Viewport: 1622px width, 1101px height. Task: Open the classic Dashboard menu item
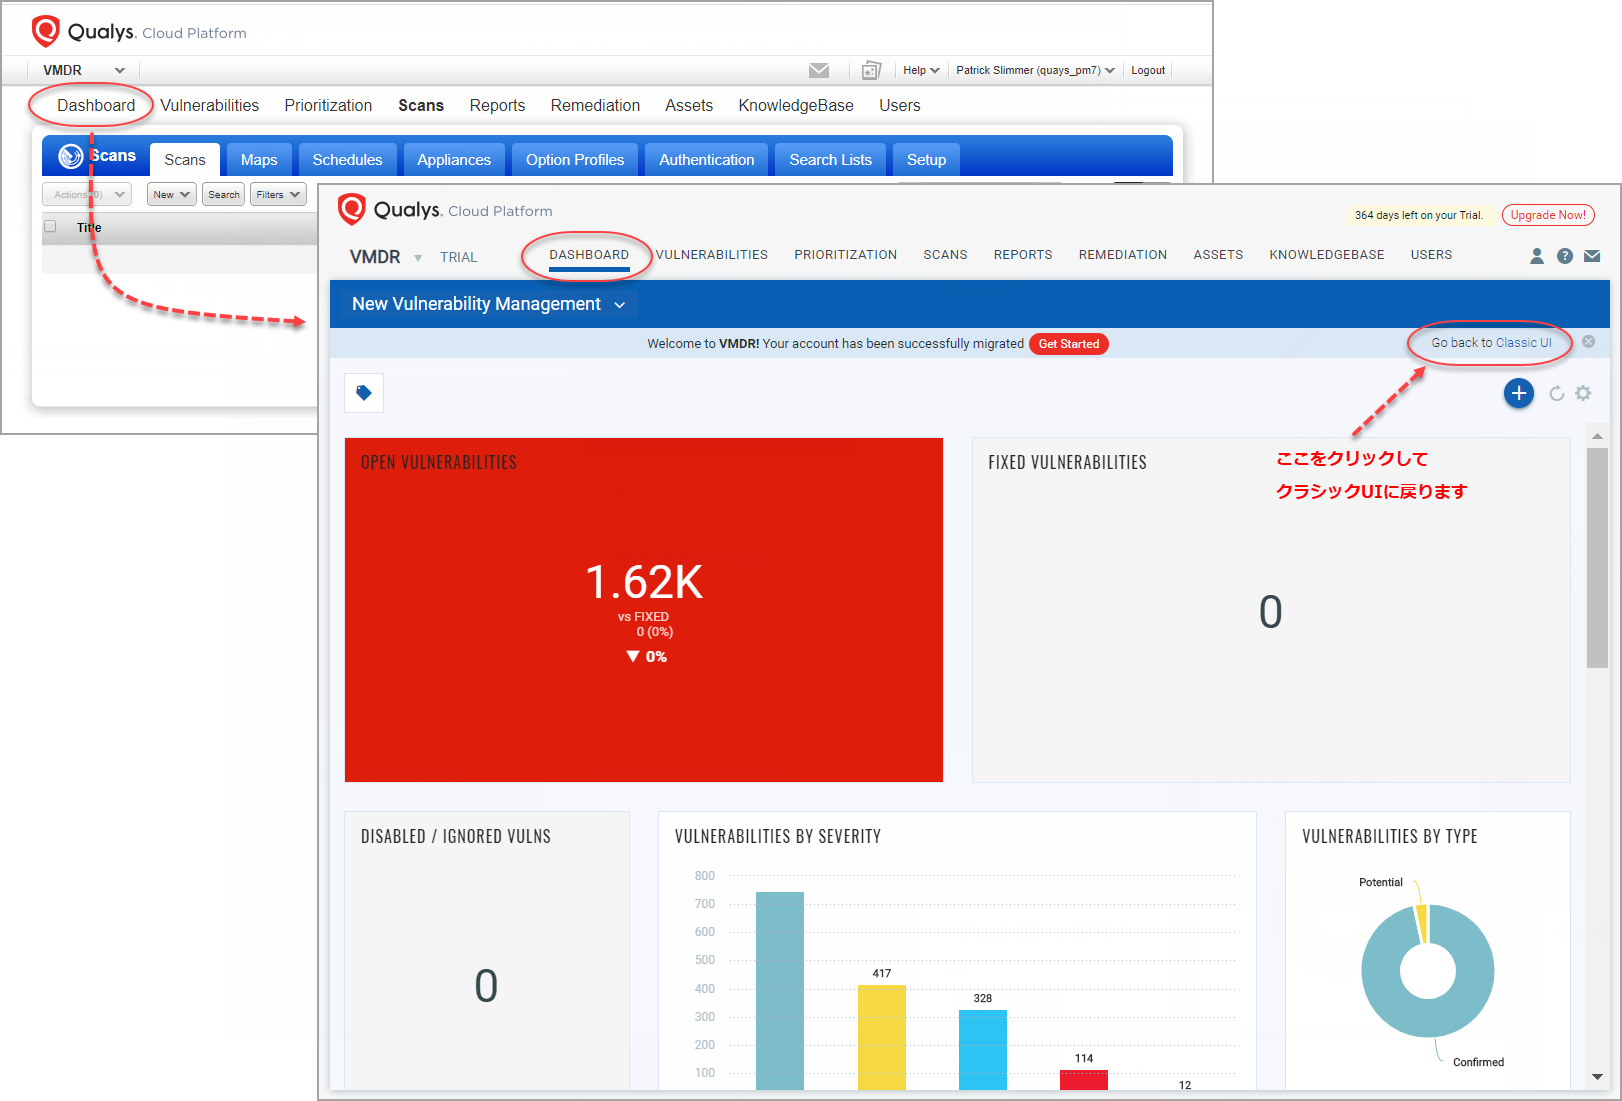[96, 105]
